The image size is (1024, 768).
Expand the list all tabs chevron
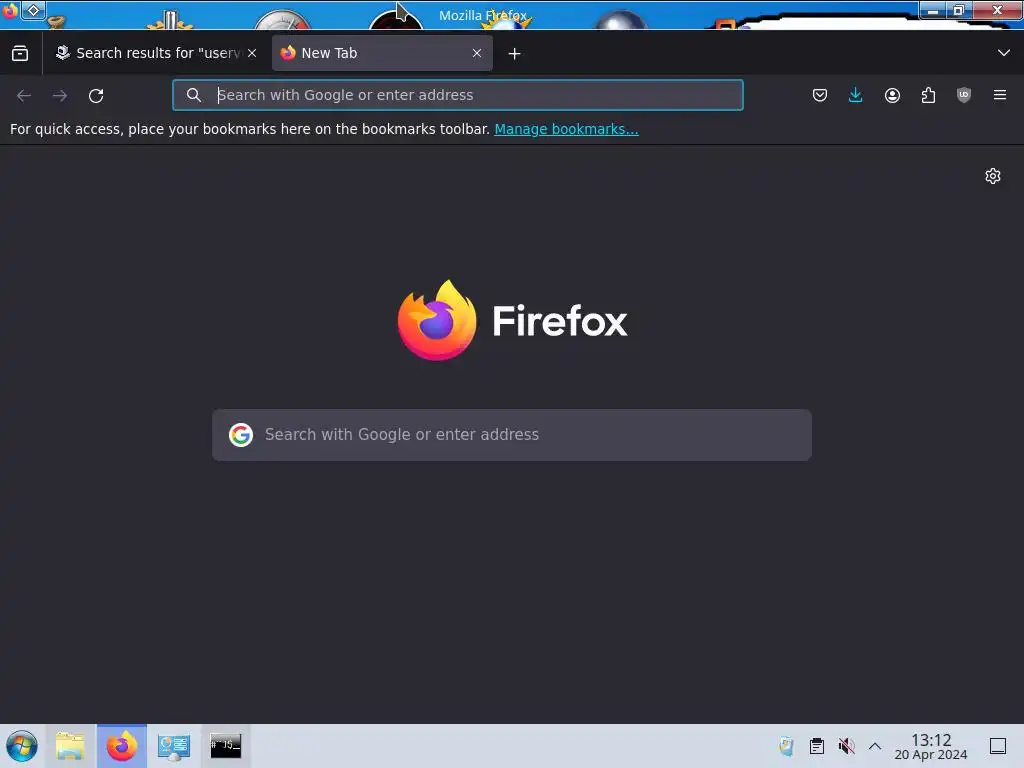(1004, 53)
